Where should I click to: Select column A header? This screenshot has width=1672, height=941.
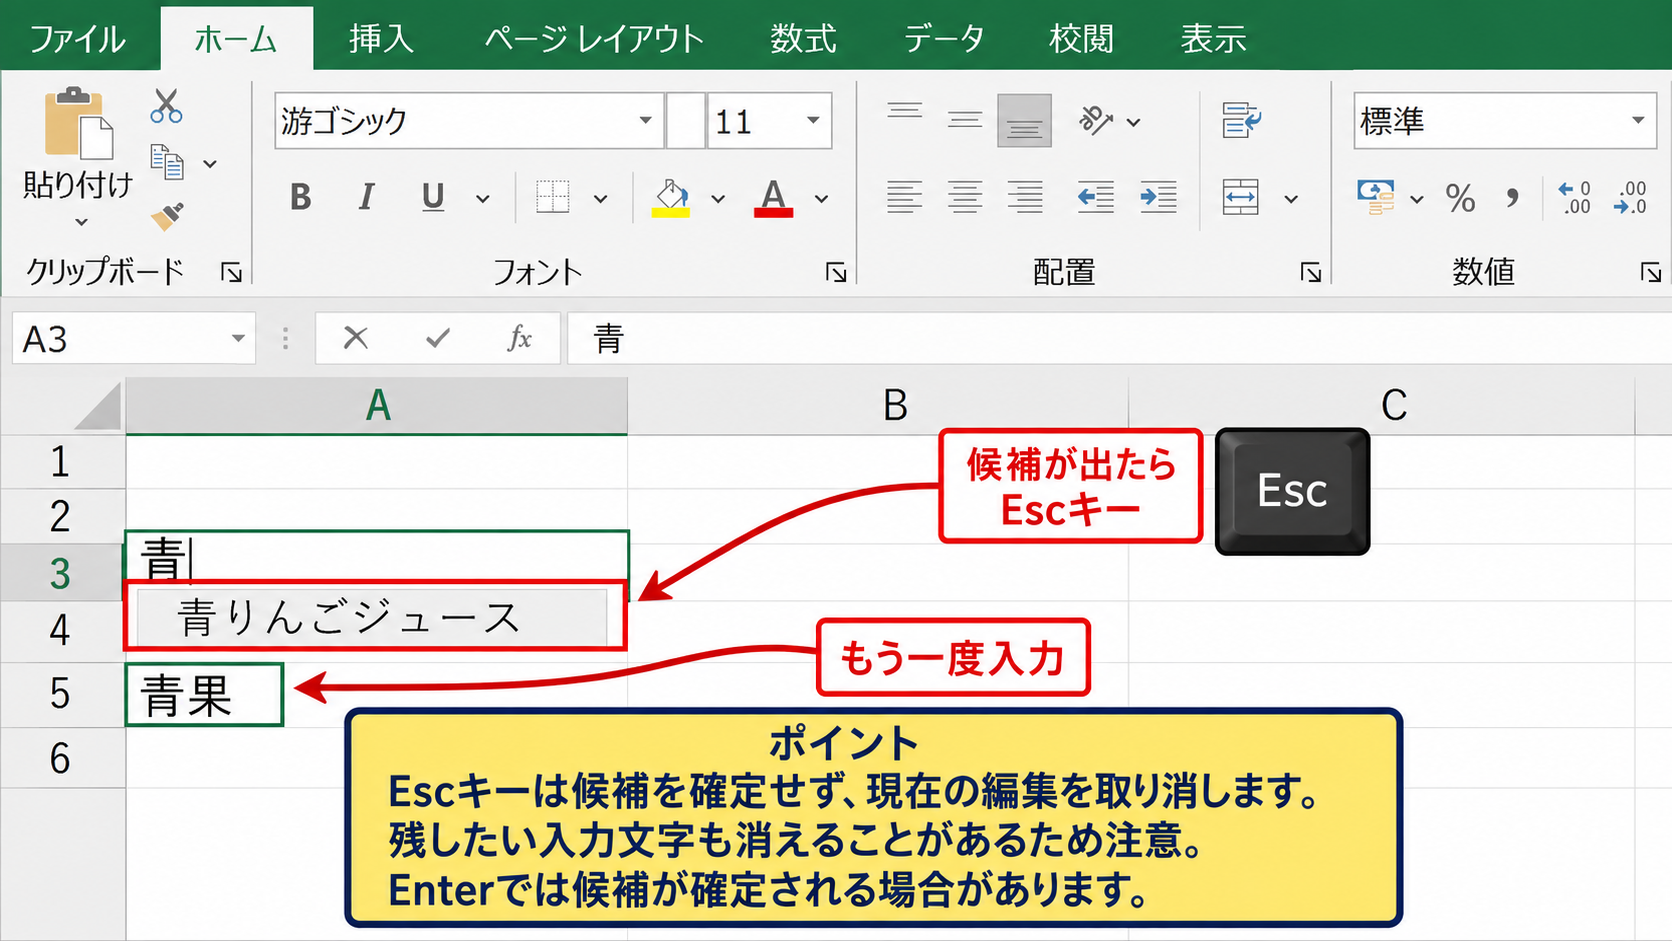pyautogui.click(x=377, y=406)
